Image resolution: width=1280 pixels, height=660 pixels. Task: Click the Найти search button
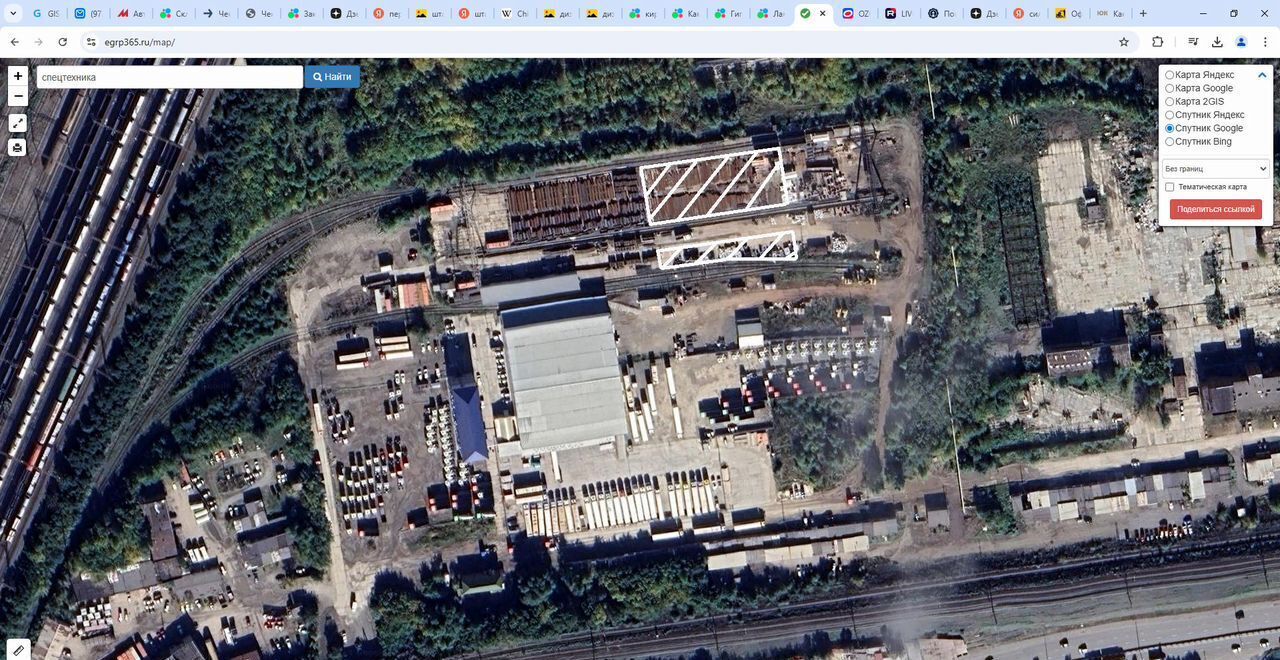tap(332, 77)
